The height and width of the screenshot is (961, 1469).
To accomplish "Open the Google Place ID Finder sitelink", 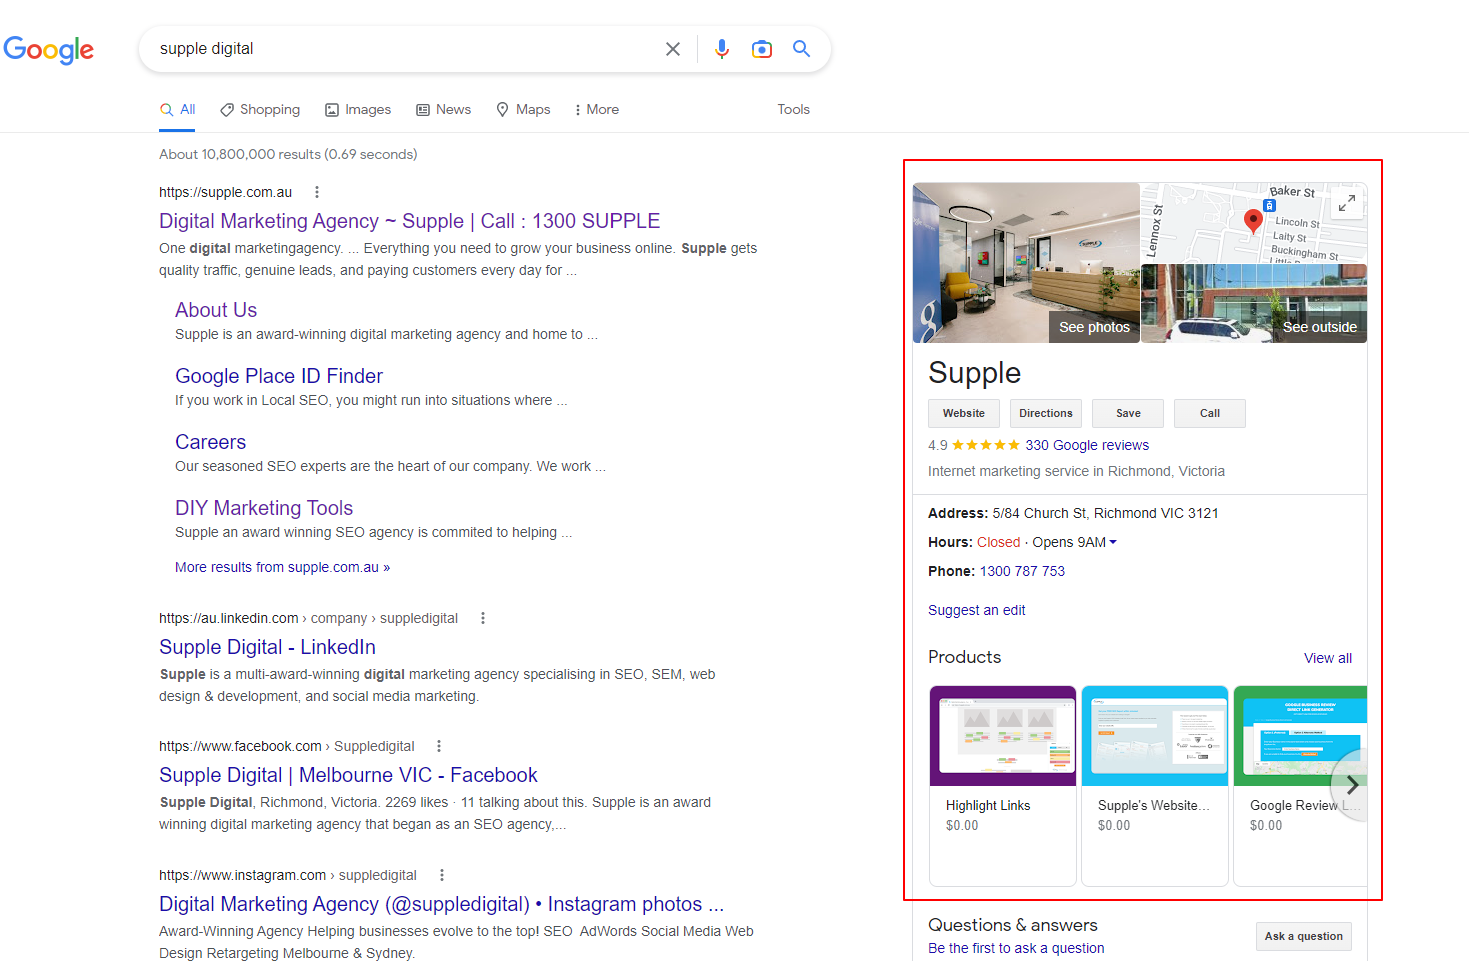I will tap(279, 376).
